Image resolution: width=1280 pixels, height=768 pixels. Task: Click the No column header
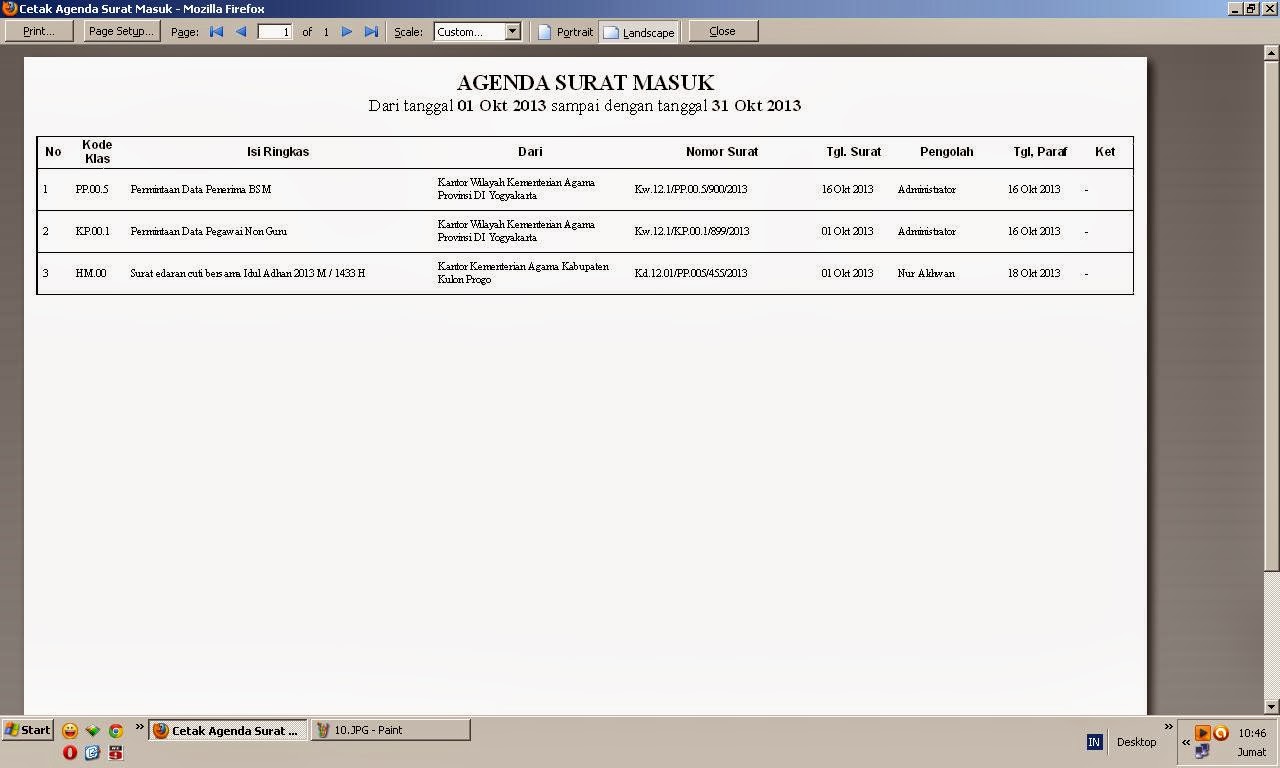53,152
